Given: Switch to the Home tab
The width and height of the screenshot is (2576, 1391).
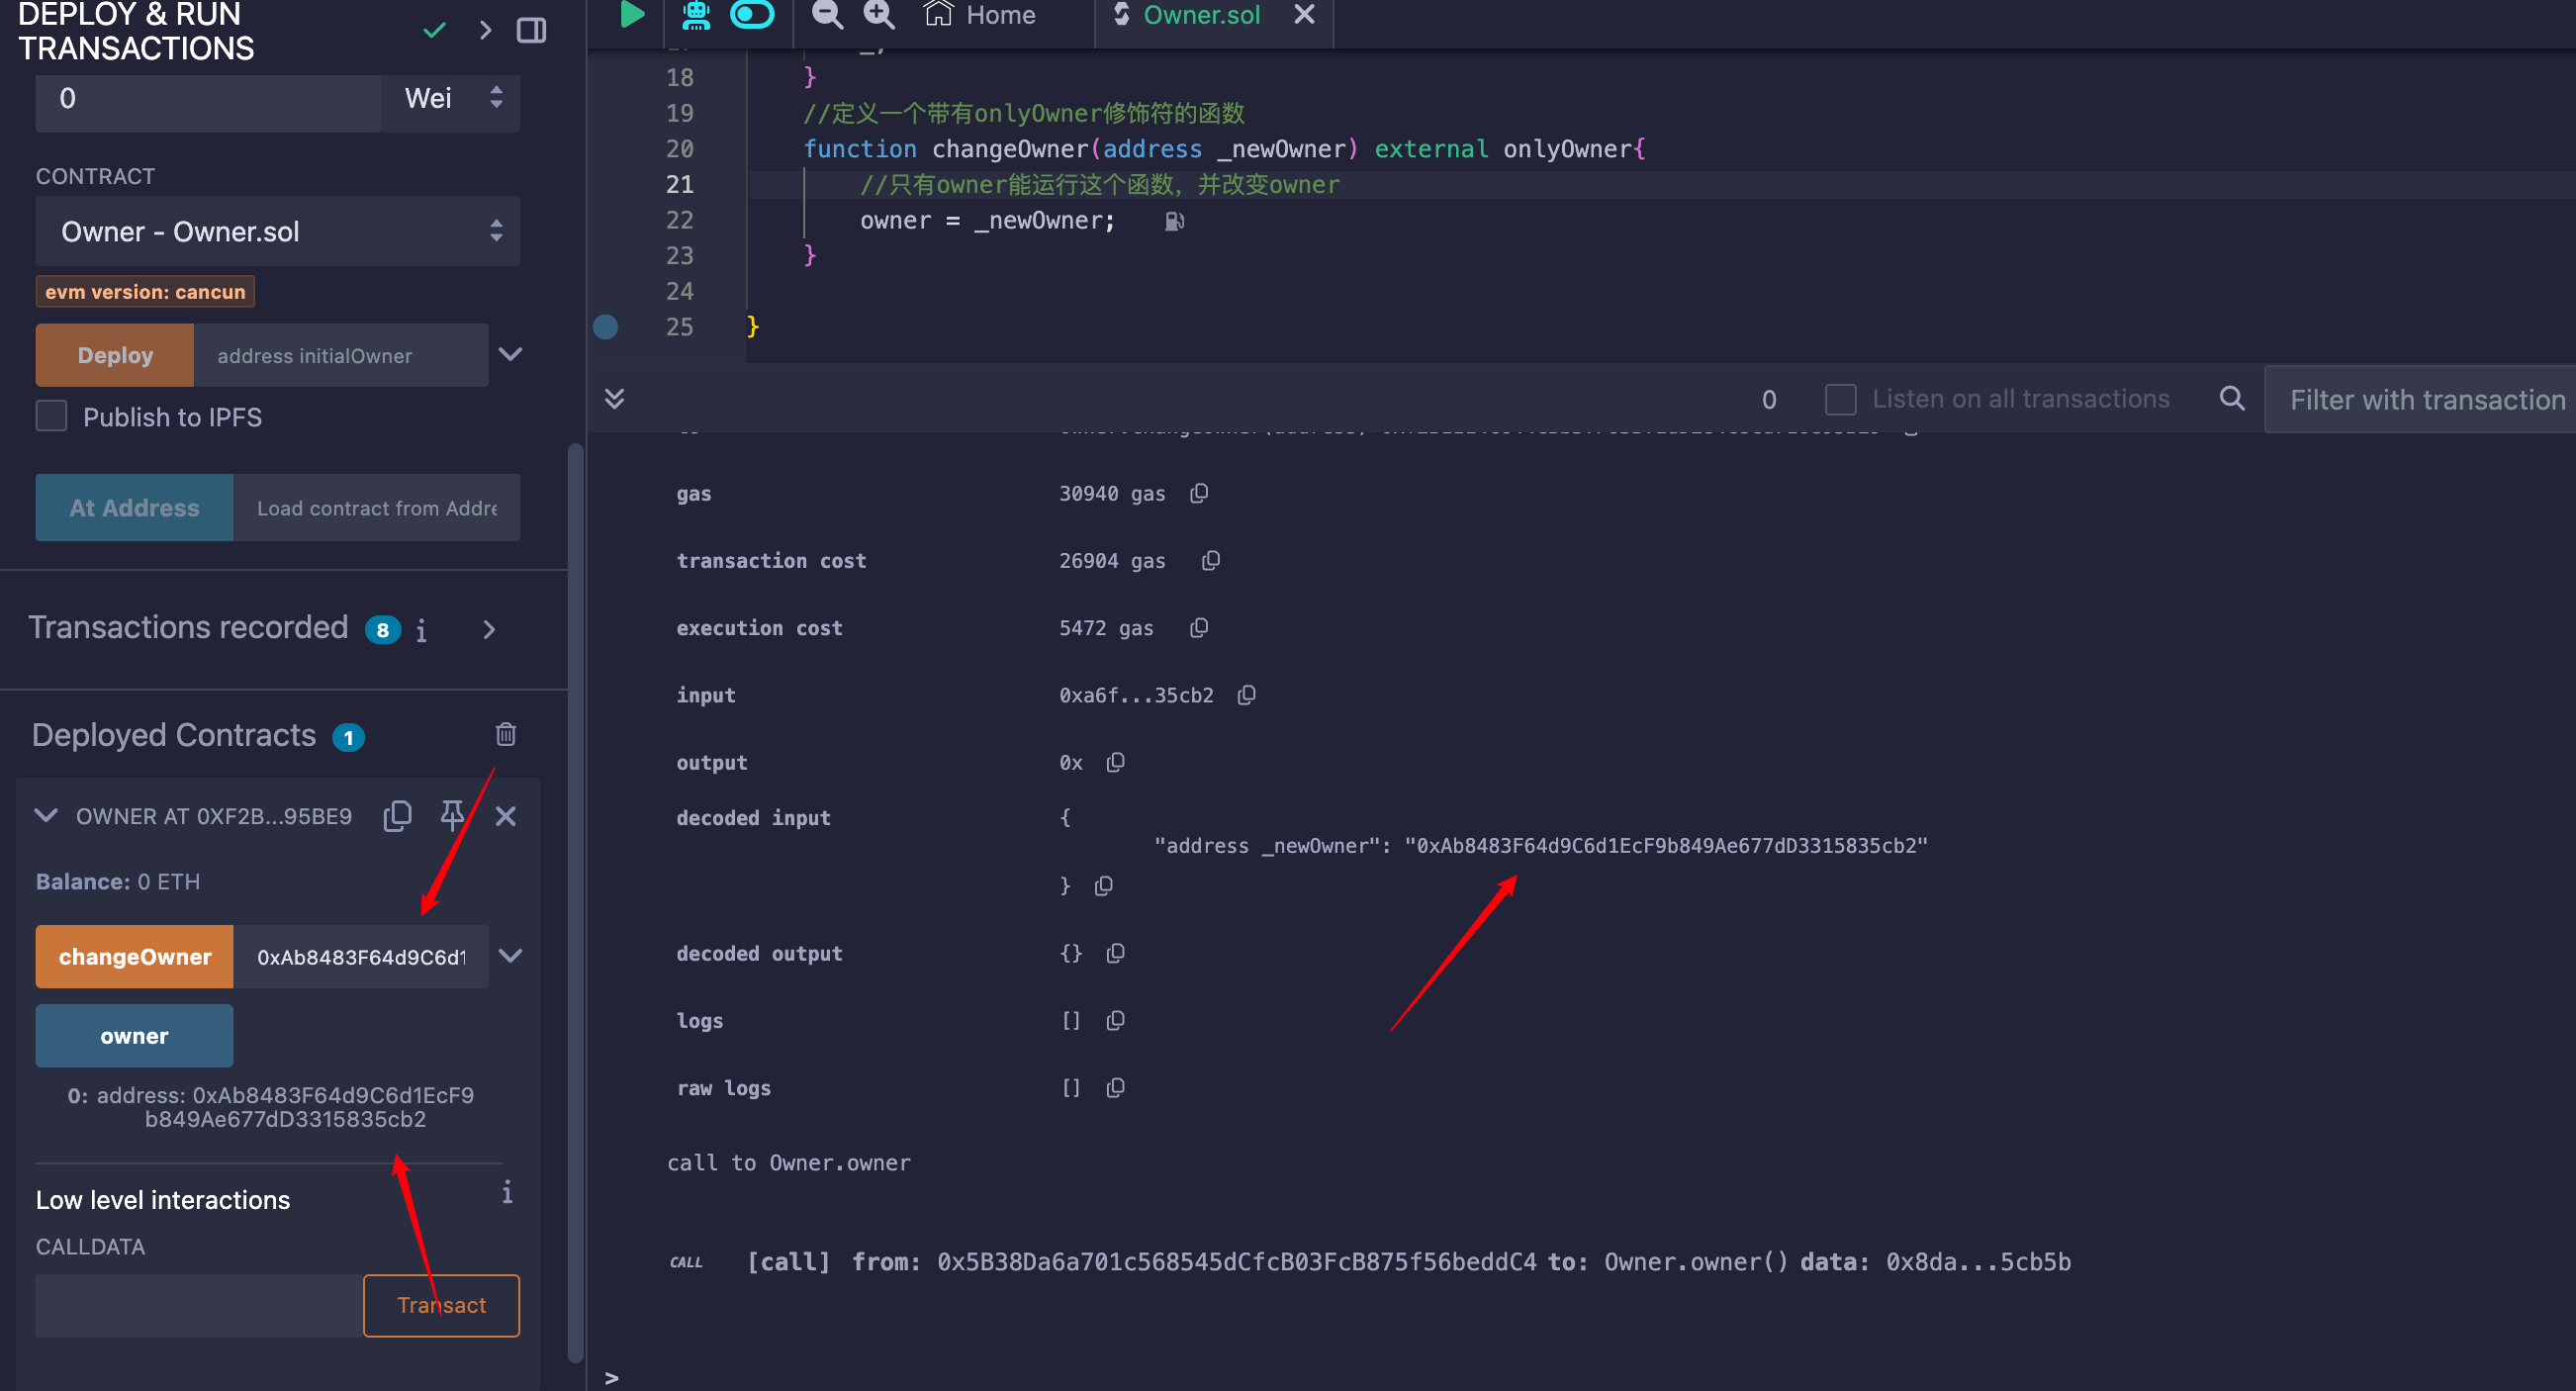Looking at the screenshot, I should (x=980, y=15).
